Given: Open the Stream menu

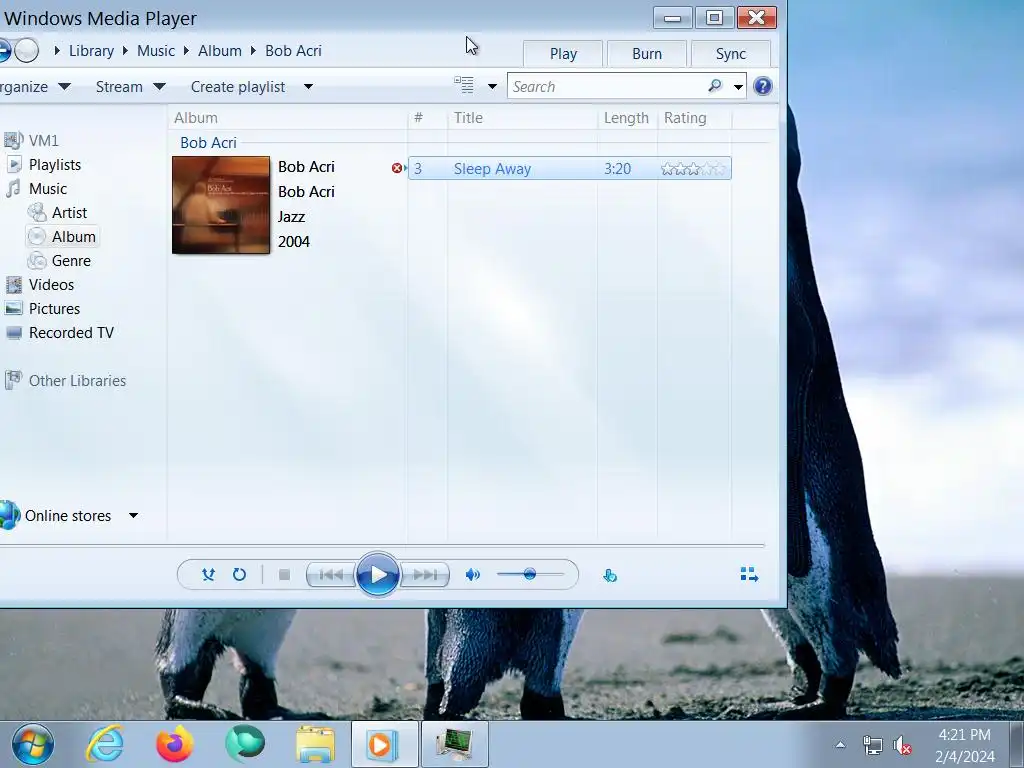Looking at the screenshot, I should pyautogui.click(x=131, y=86).
